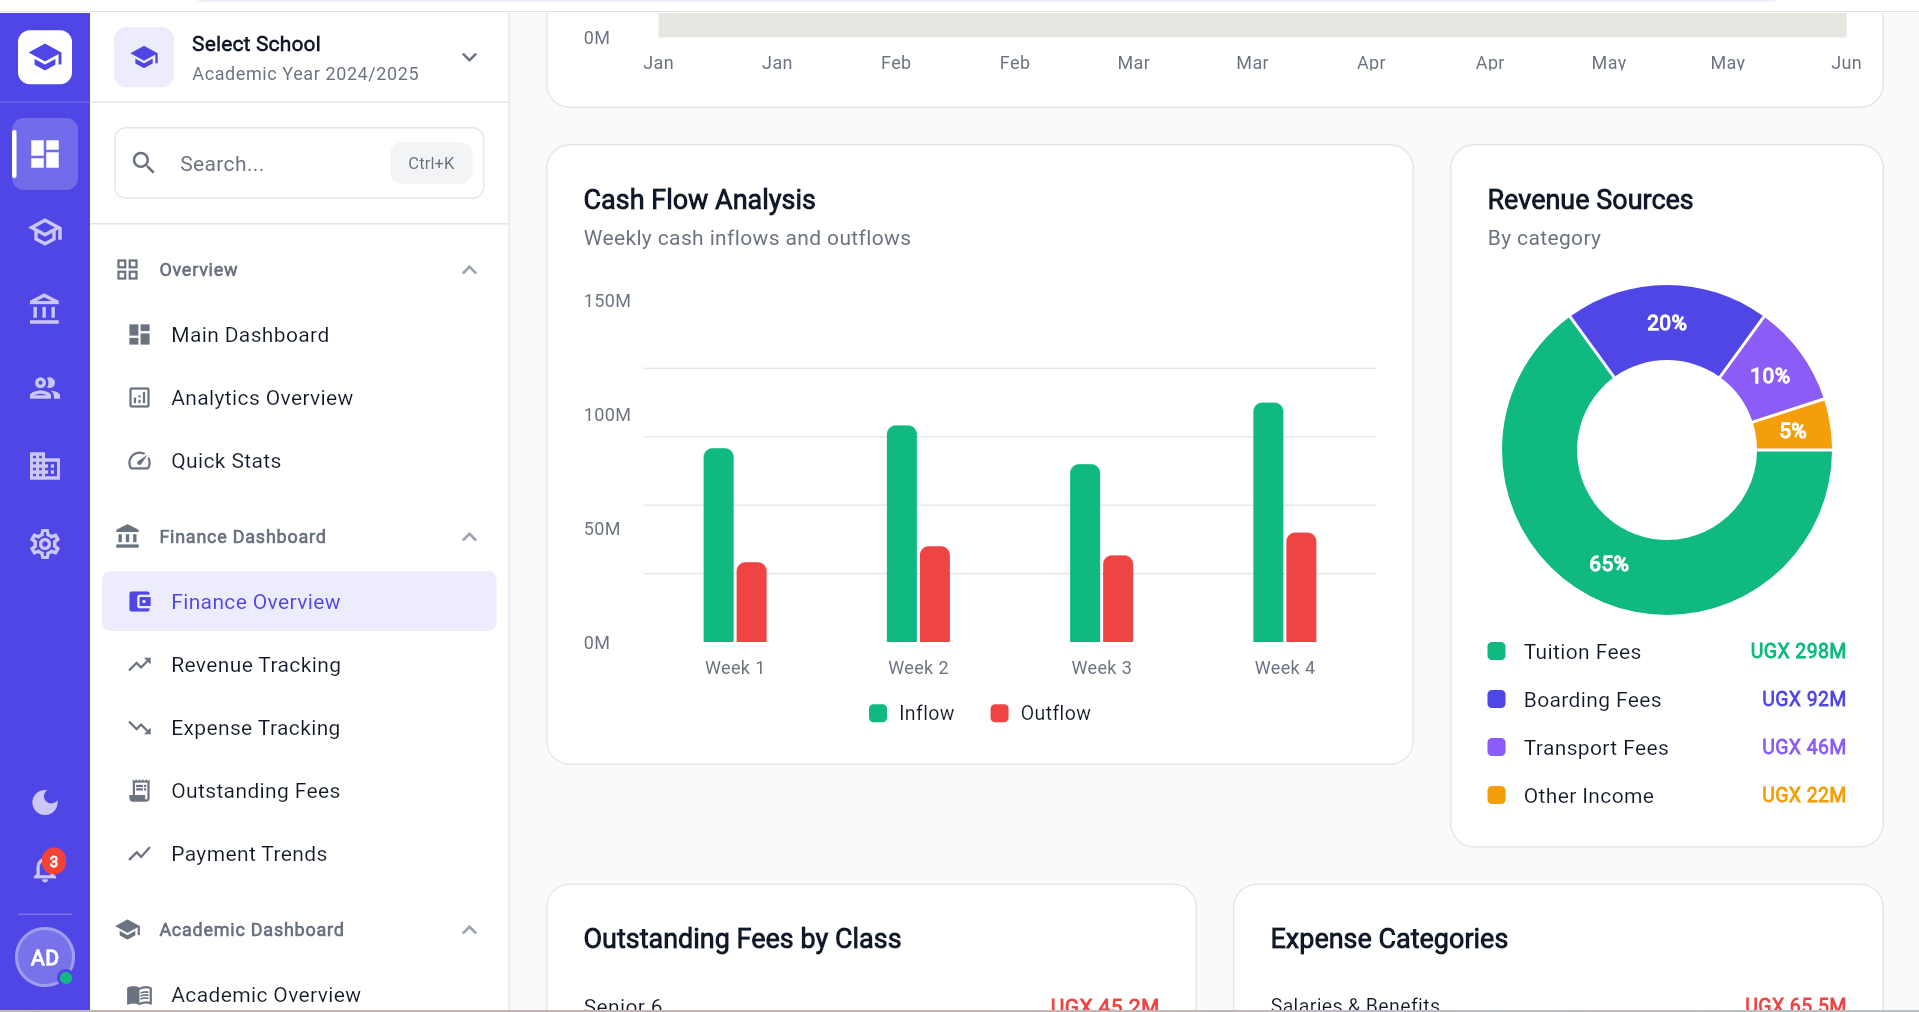Open the bank-shaped finance icon in sidebar
Screen dimensions: 1919x1012
coord(44,309)
